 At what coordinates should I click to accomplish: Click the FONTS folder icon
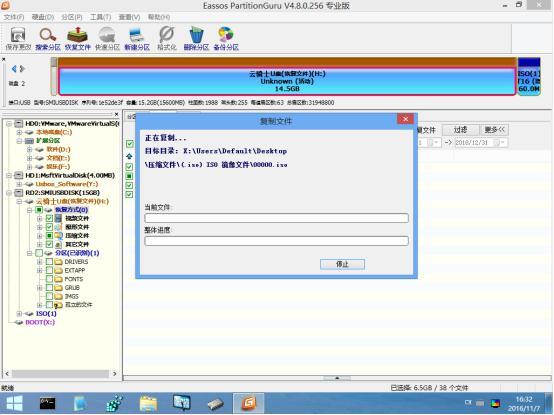pos(59,279)
